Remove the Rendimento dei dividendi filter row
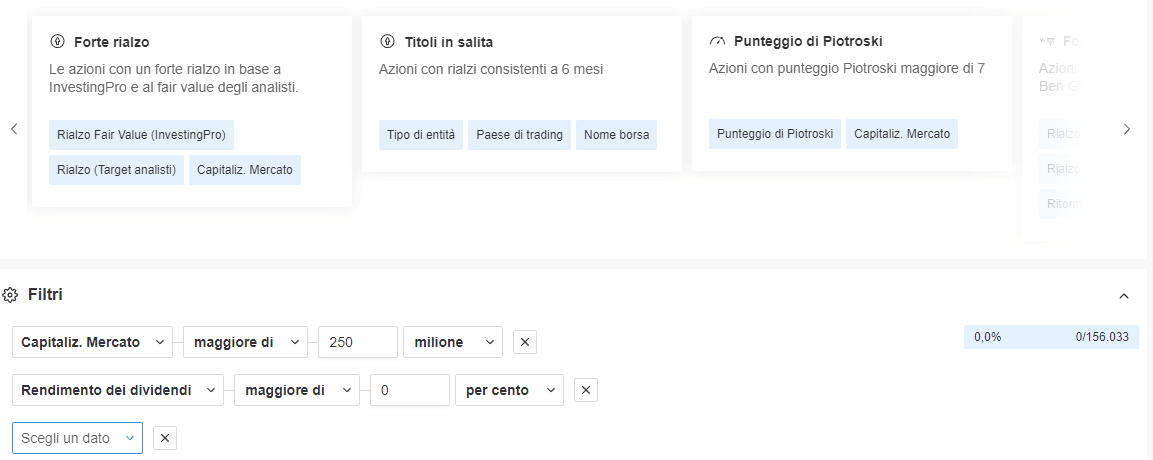The height and width of the screenshot is (460, 1153). [586, 390]
